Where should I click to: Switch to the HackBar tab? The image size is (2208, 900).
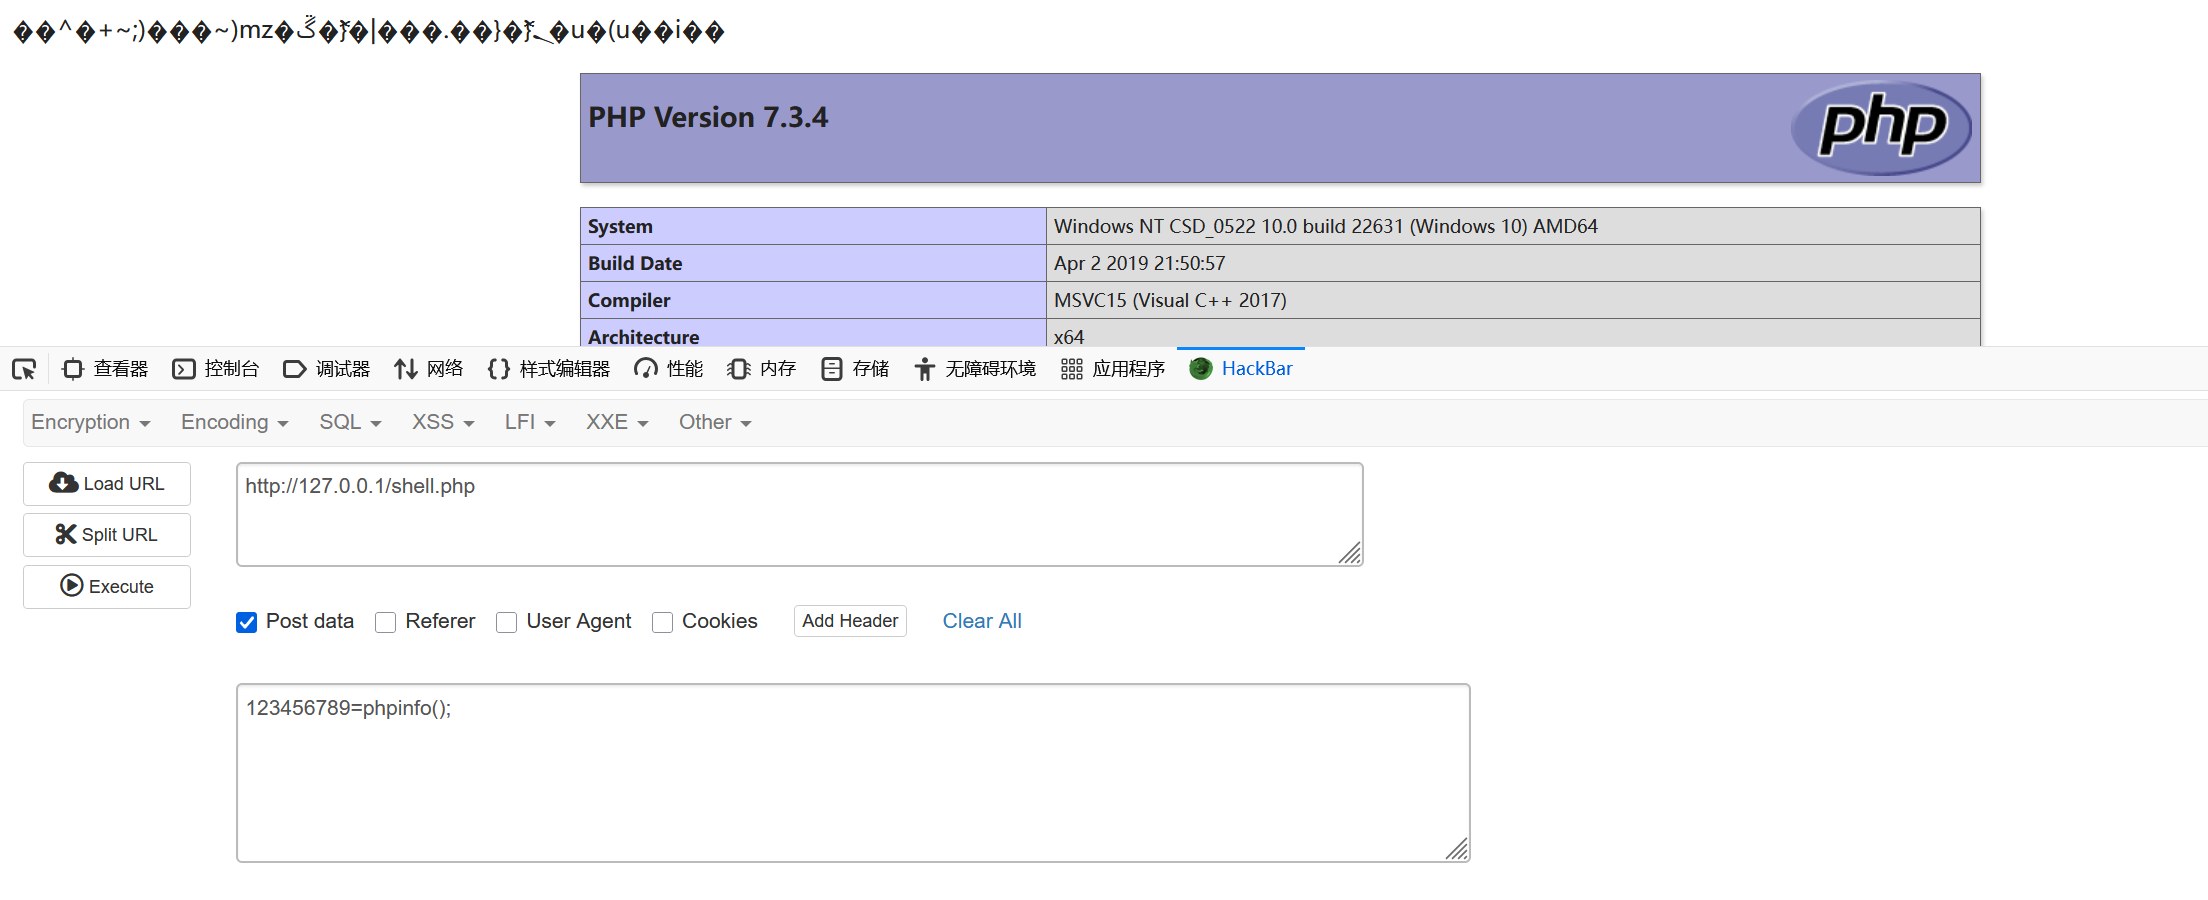(x=1241, y=369)
